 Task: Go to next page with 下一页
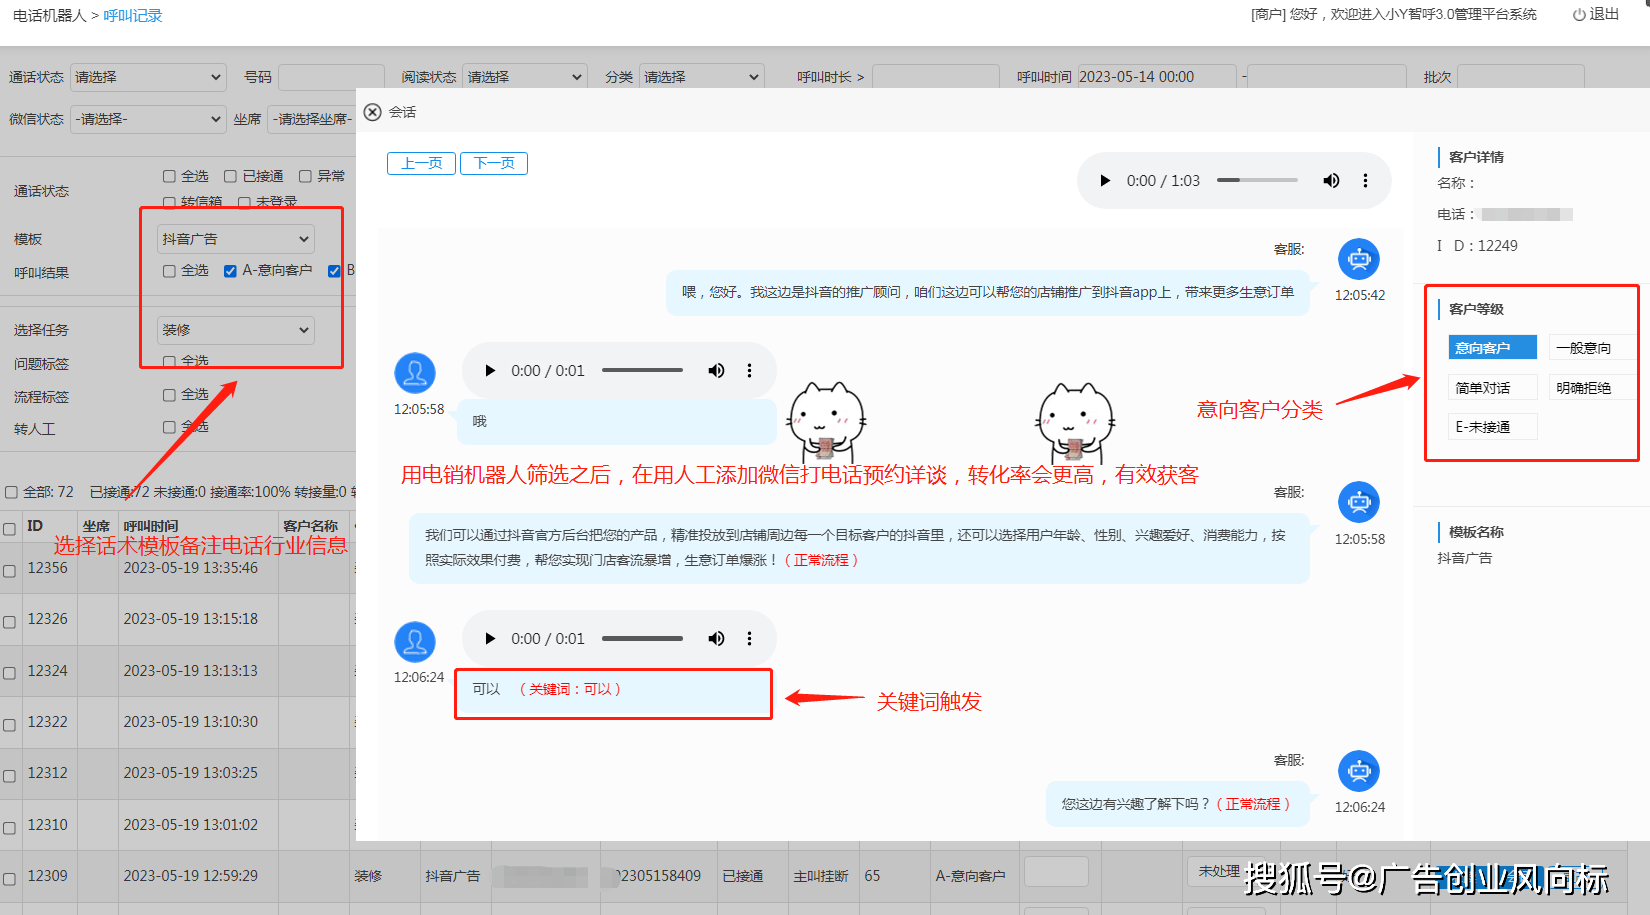494,163
